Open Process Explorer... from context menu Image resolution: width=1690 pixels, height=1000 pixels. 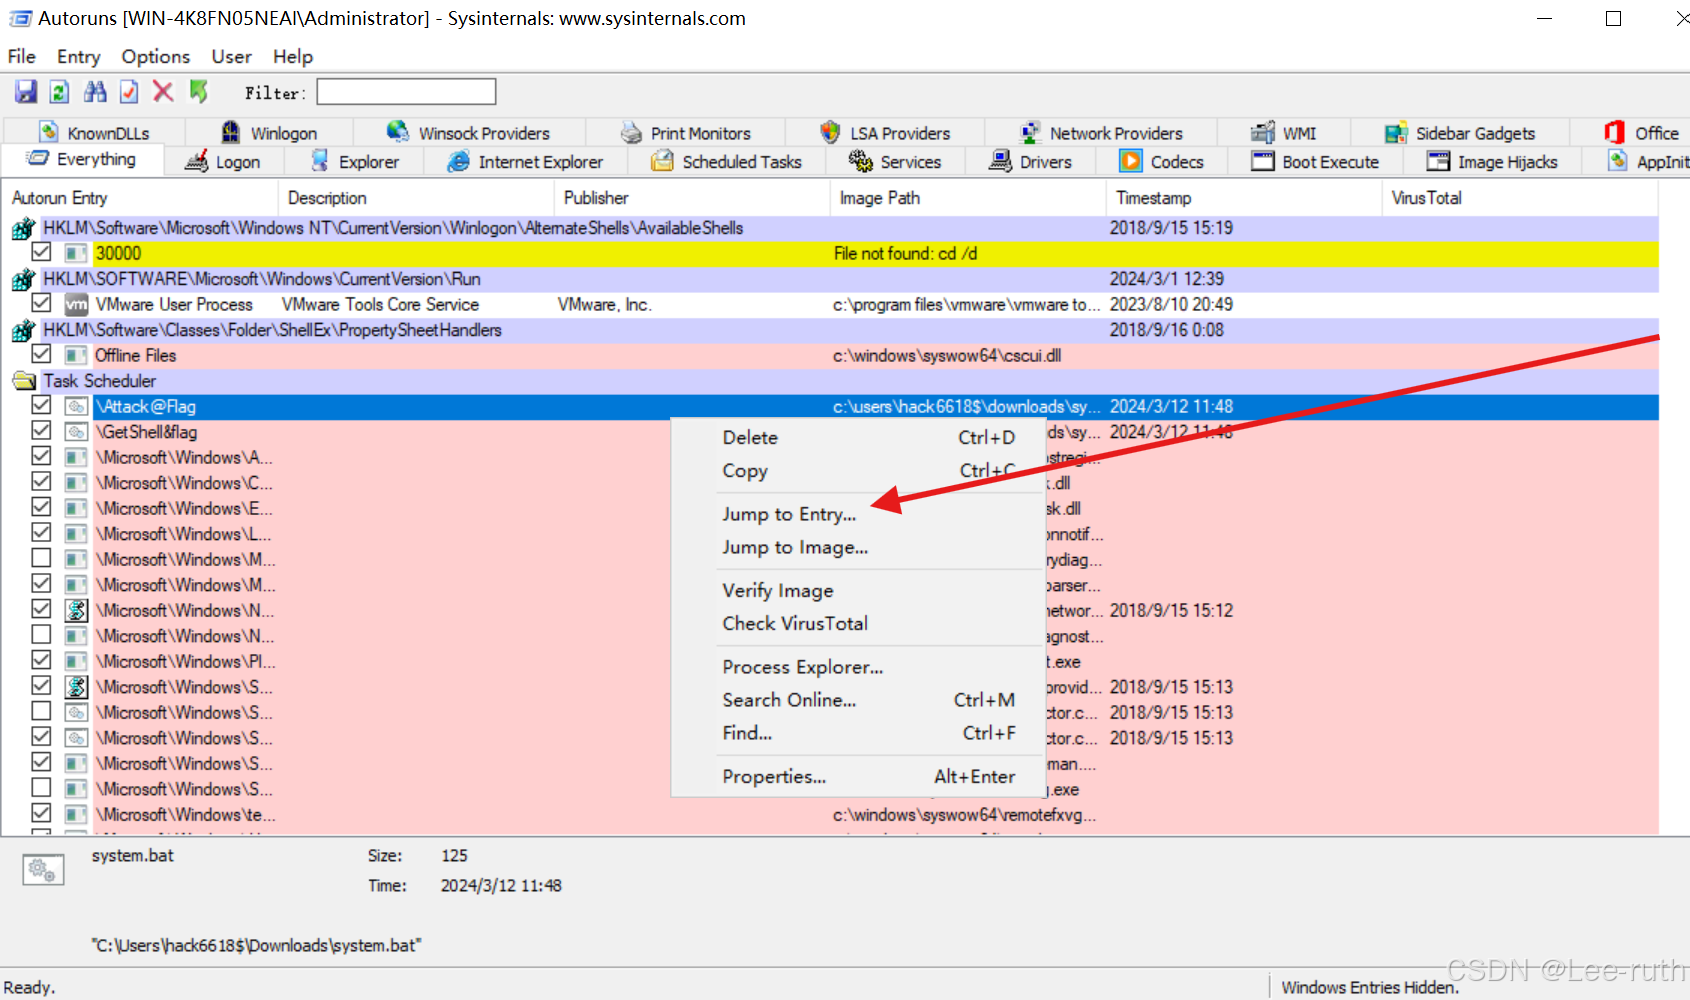pos(858,667)
